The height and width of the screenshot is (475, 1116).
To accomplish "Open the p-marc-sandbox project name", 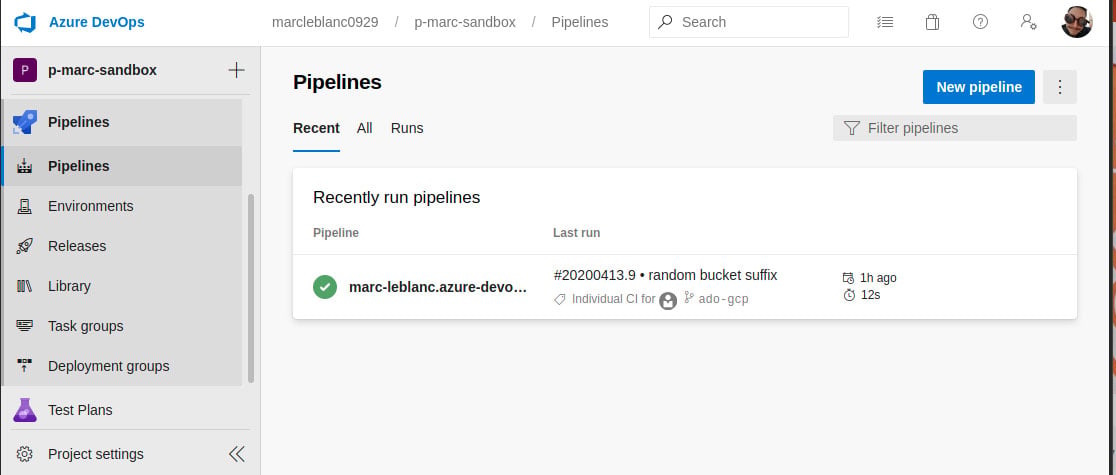I will [102, 71].
